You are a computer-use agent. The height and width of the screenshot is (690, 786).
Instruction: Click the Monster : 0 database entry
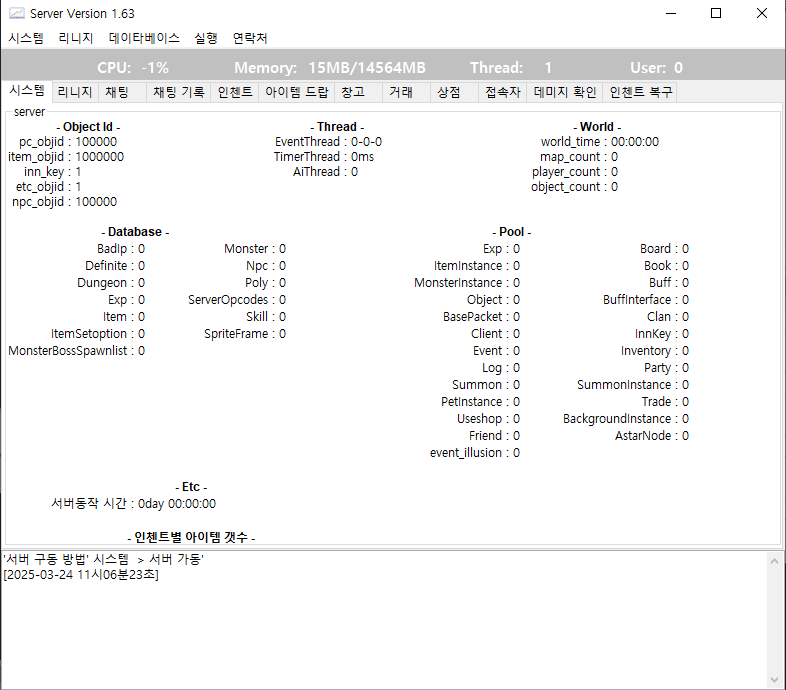255,249
